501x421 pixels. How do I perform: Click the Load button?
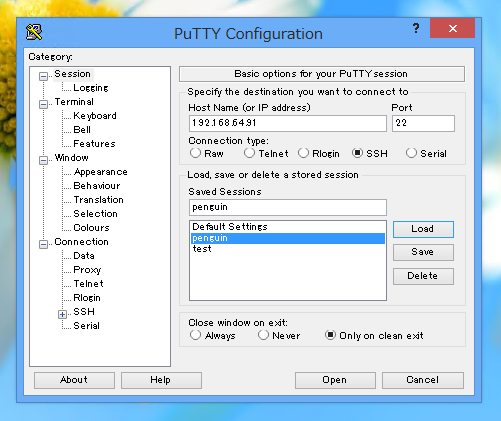tap(423, 229)
